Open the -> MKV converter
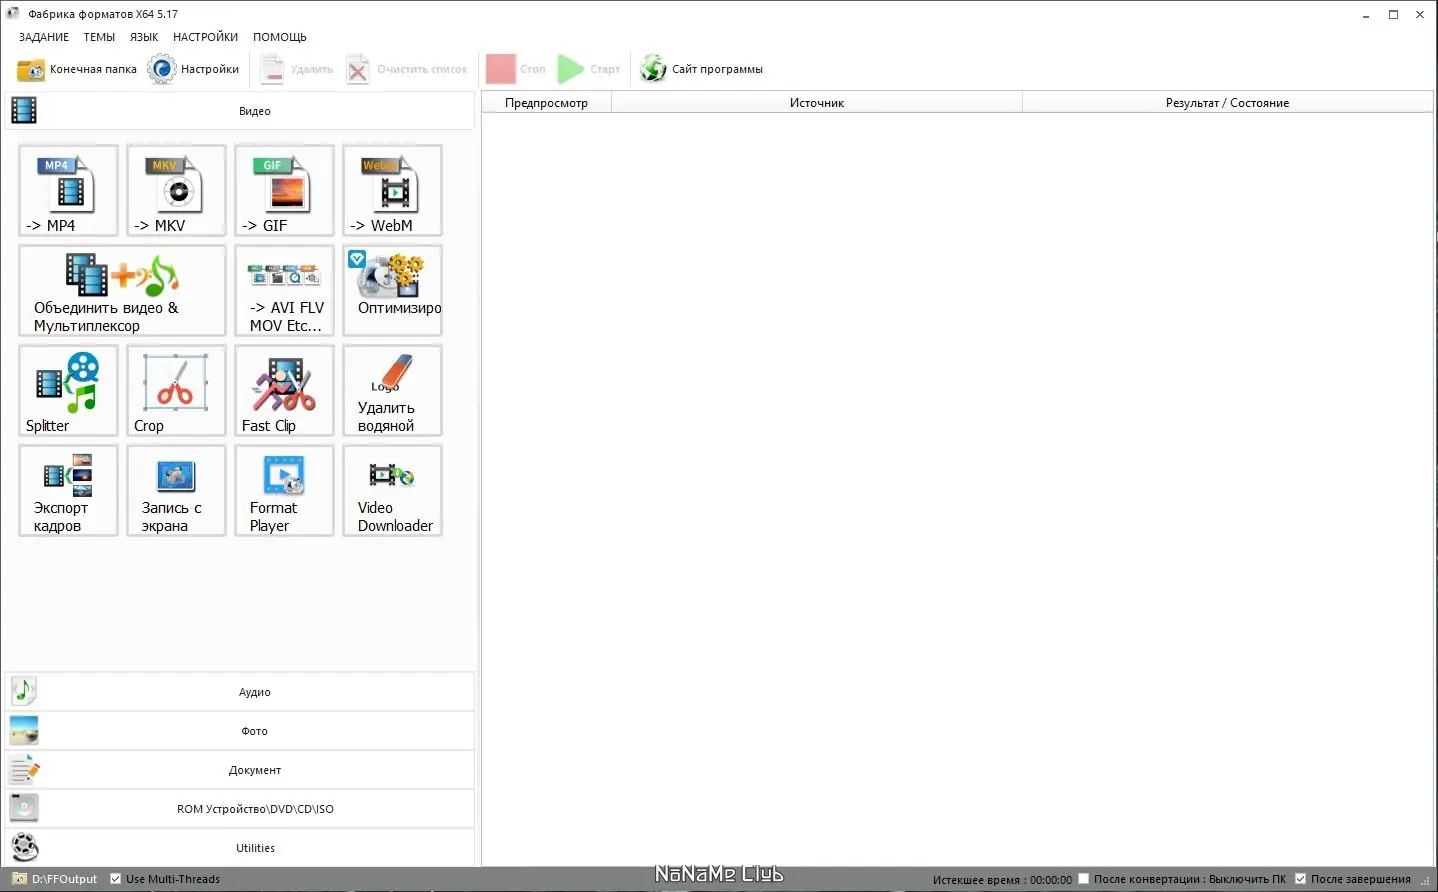Viewport: 1438px width, 892px height. click(175, 191)
